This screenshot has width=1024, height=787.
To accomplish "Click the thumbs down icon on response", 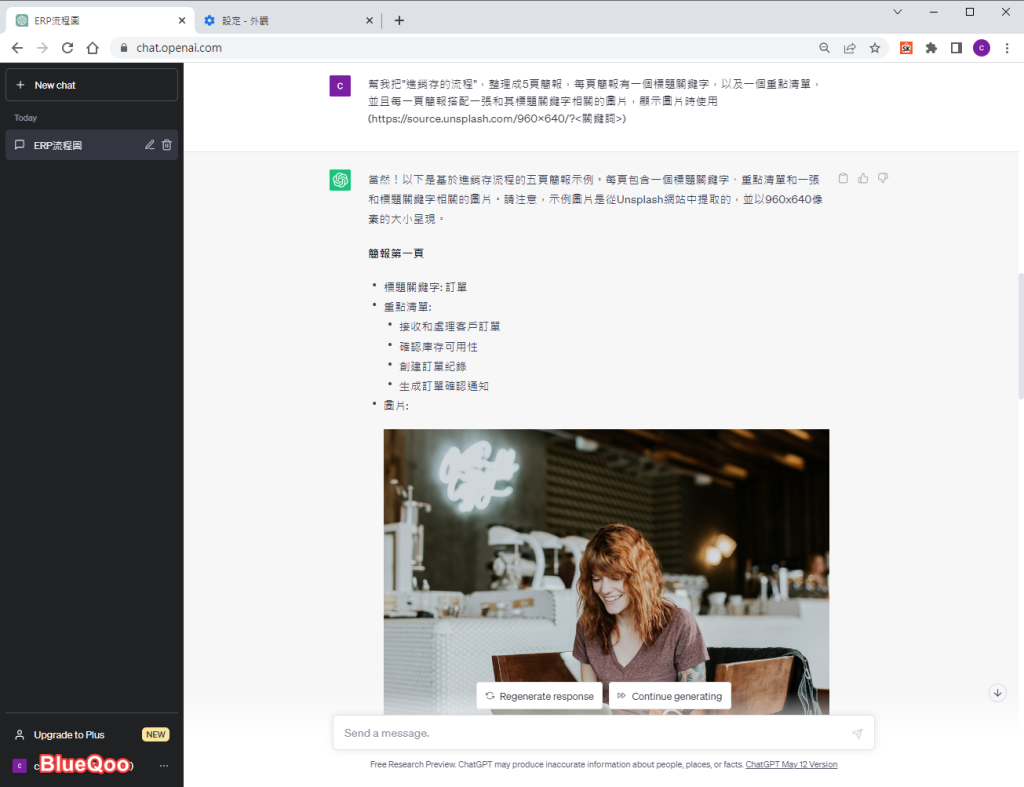I will (x=883, y=178).
